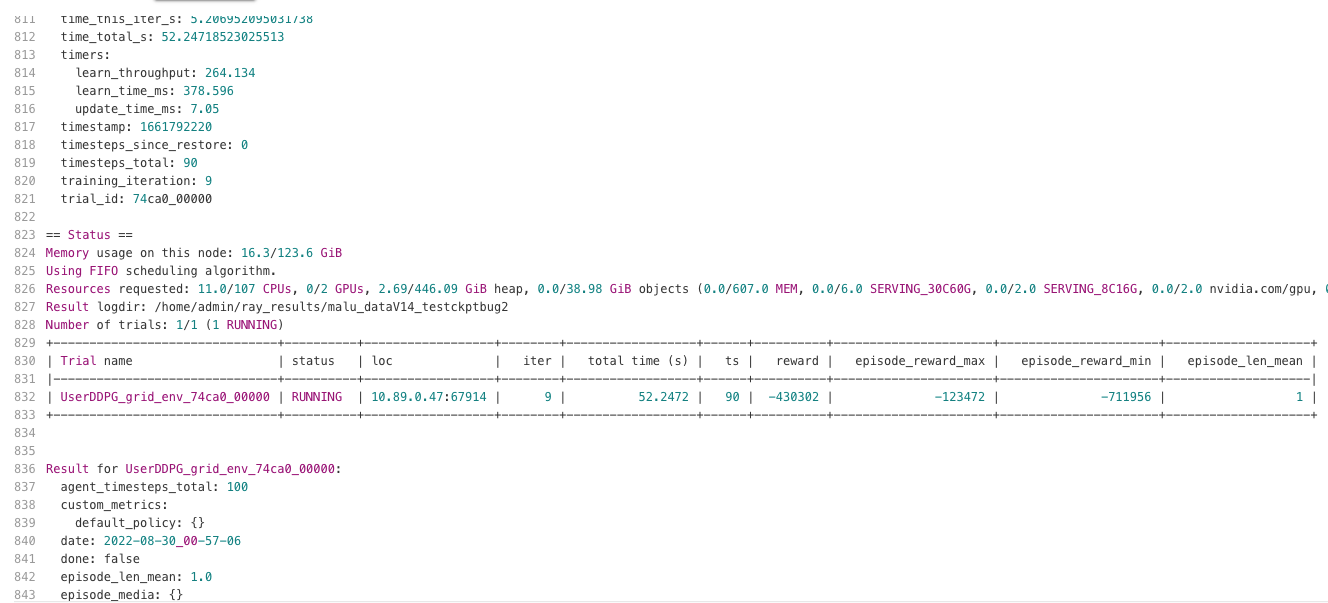Select the training_iteration value 9
This screenshot has height=603, width=1328.
tap(207, 181)
